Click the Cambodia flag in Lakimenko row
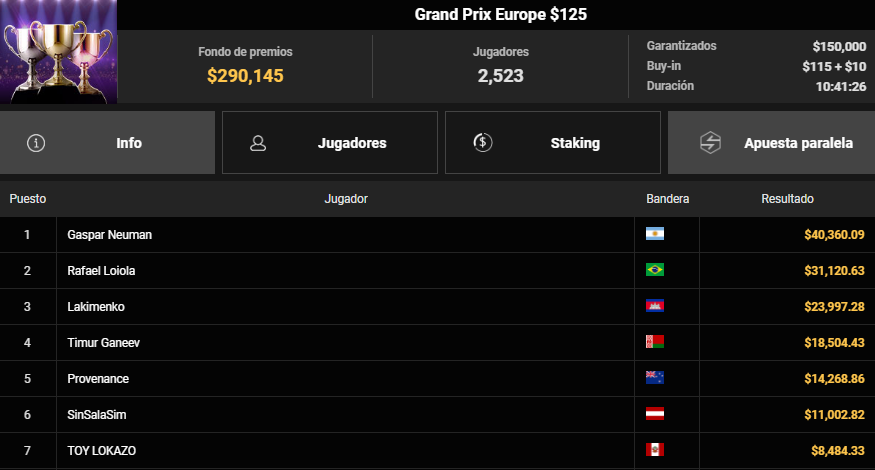The width and height of the screenshot is (875, 470). (655, 306)
